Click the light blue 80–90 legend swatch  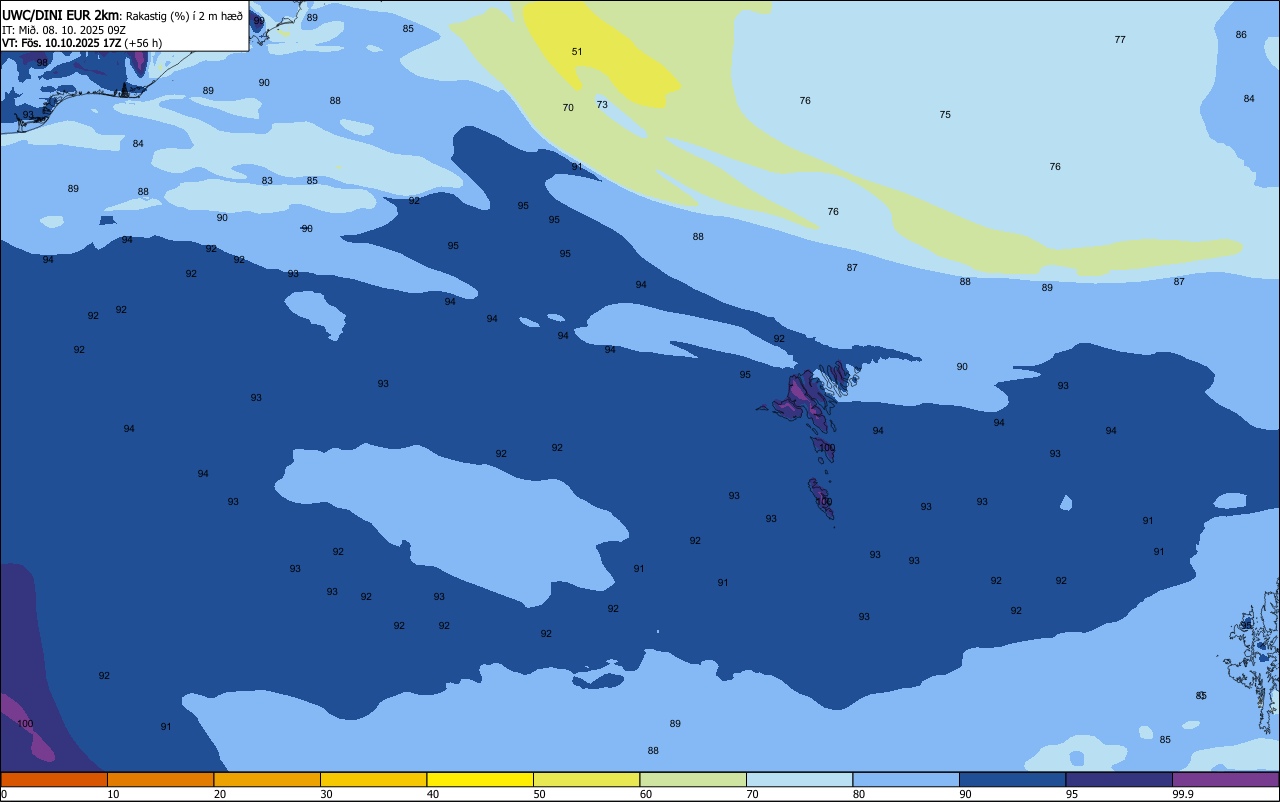[906, 779]
